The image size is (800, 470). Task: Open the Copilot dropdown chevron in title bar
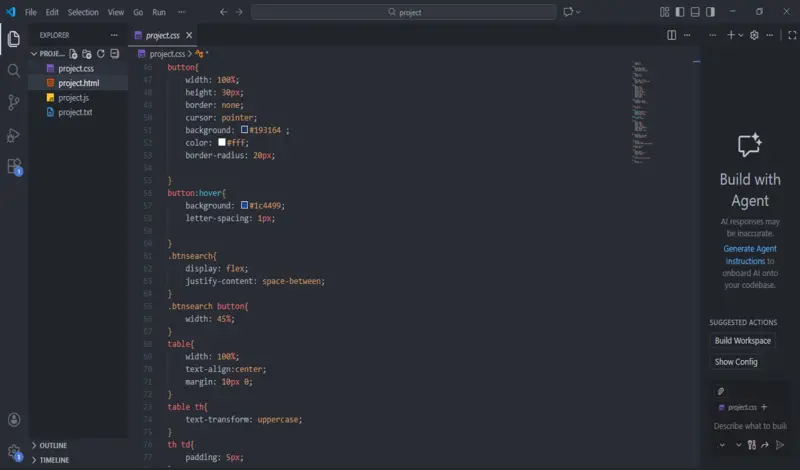pyautogui.click(x=578, y=12)
